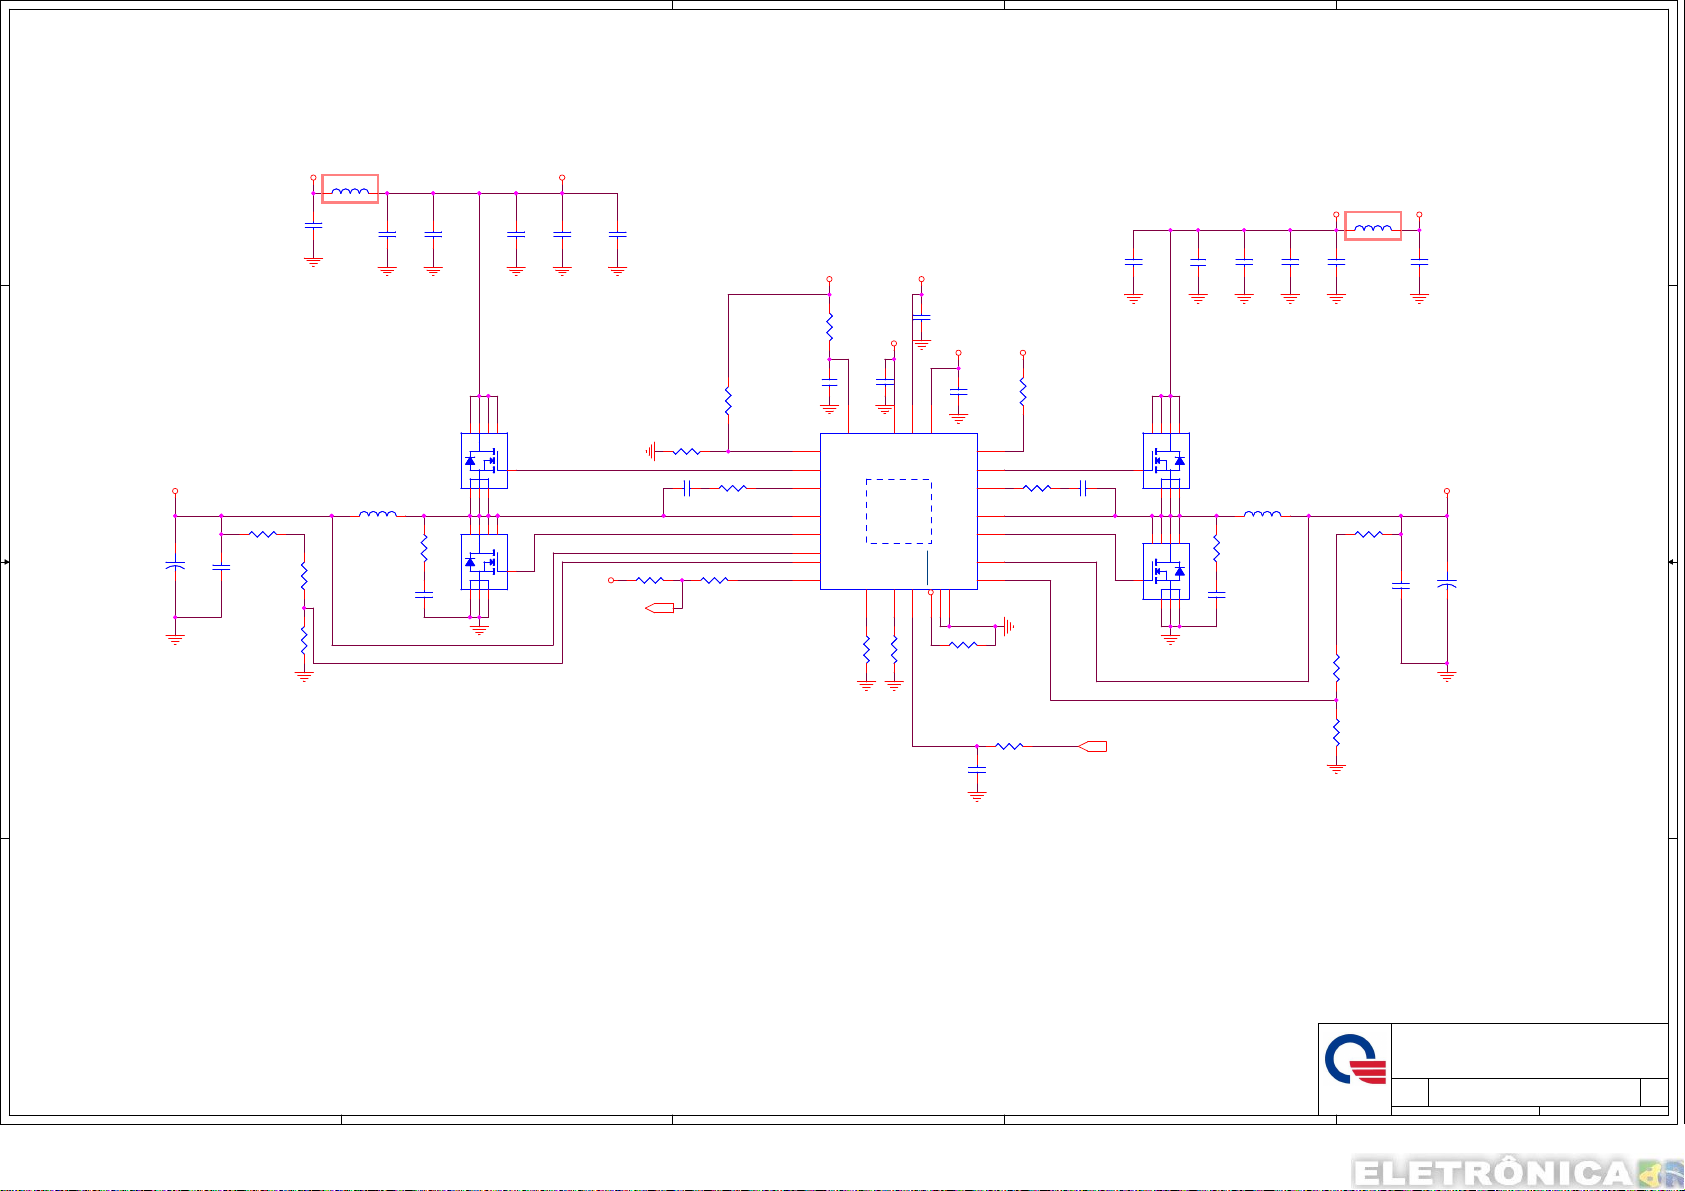
Task: Select the lower MOSFET of the right half-bridge
Action: (x=1166, y=571)
